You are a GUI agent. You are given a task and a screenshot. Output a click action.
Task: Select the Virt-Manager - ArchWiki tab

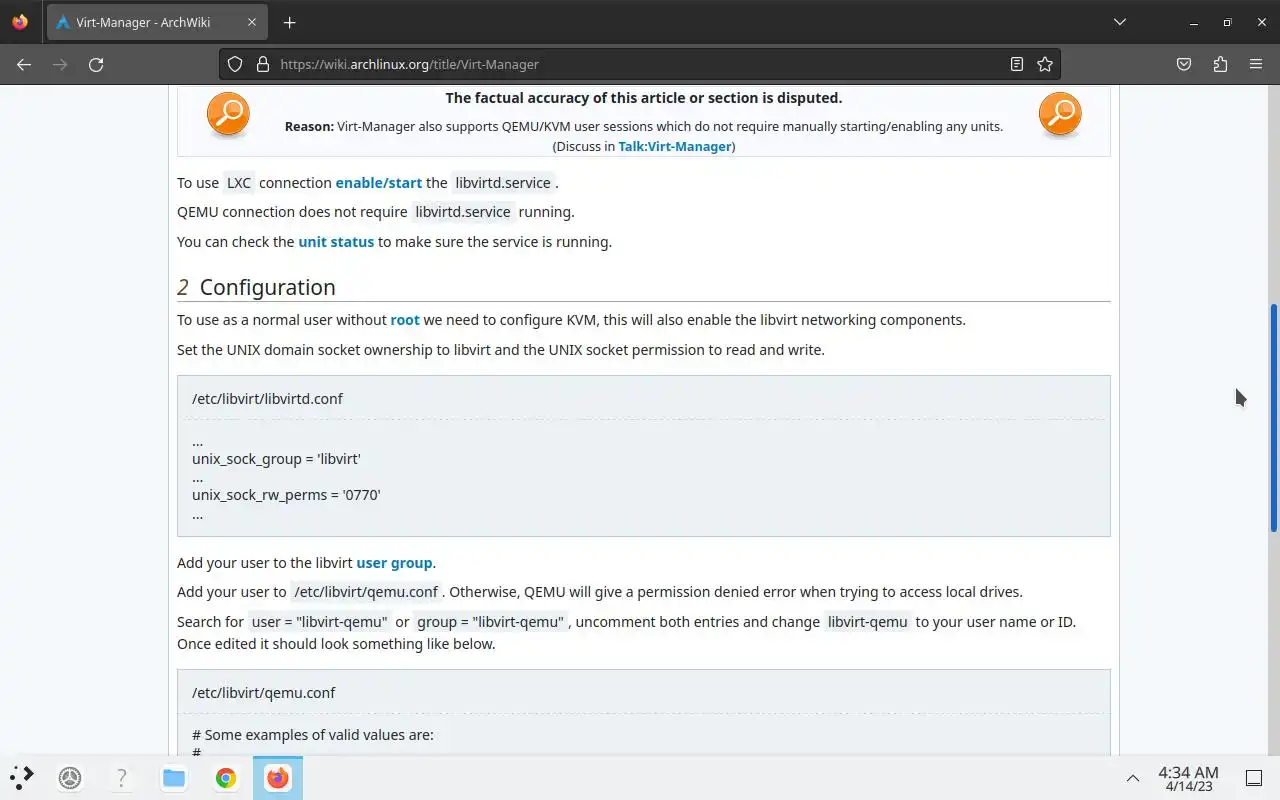pos(158,22)
